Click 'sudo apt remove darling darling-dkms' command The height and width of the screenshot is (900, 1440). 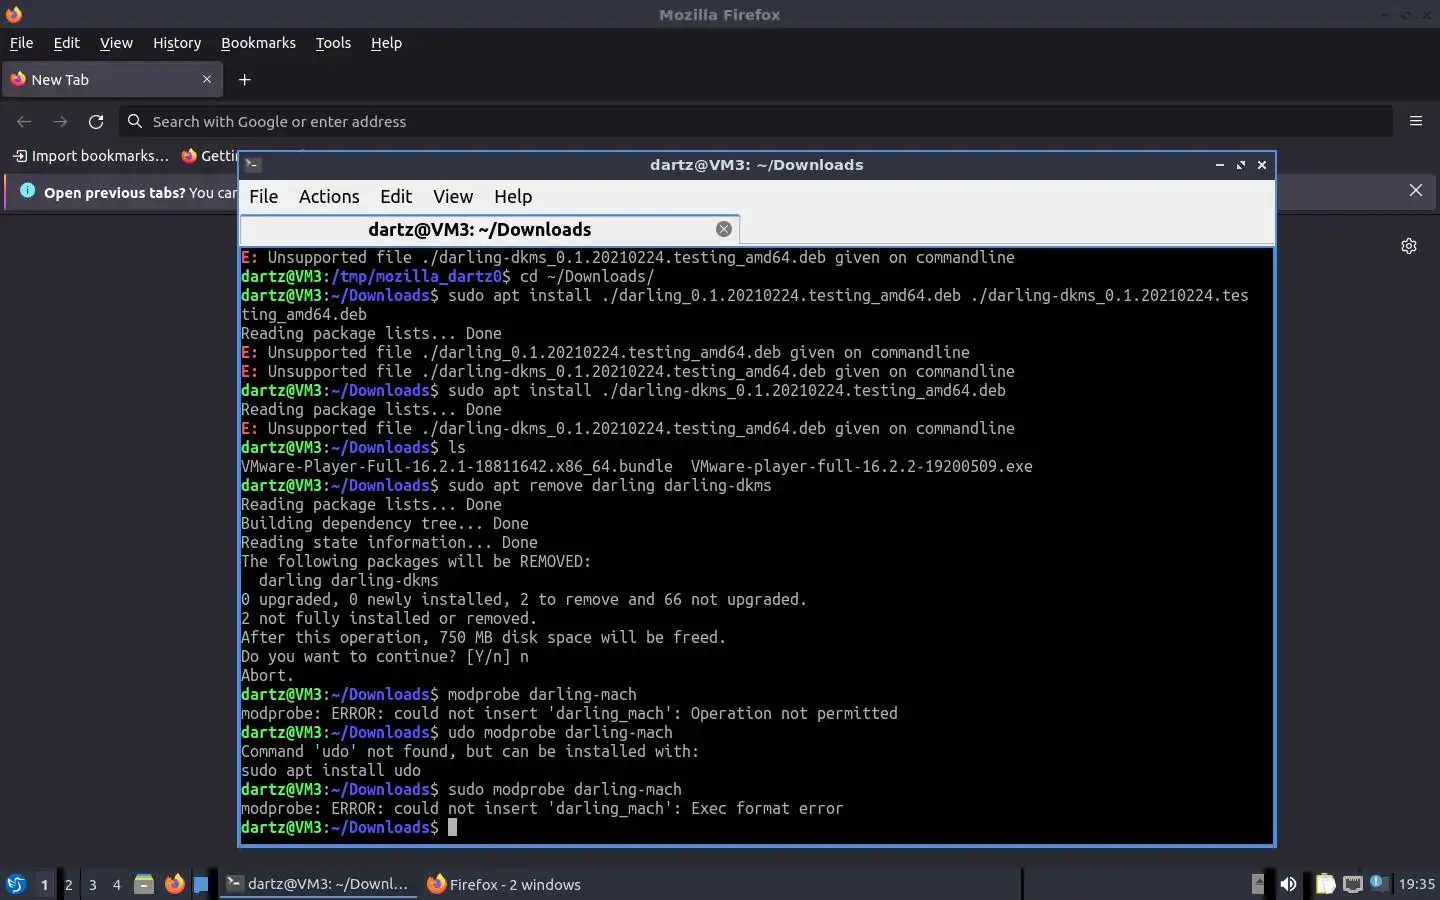(610, 485)
